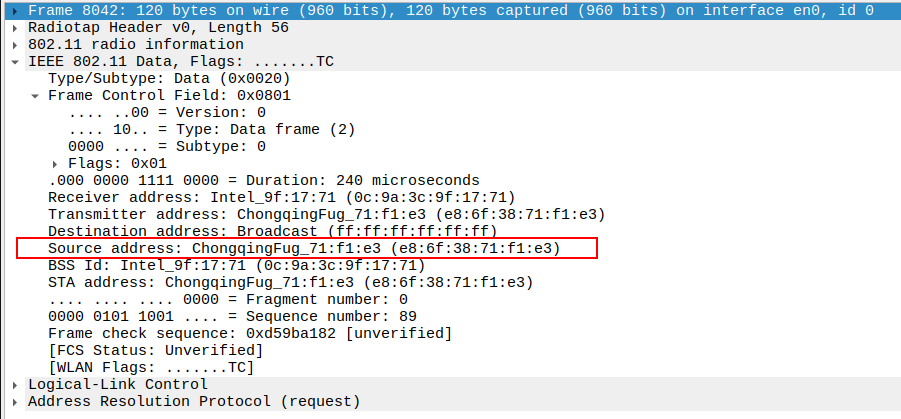The image size is (901, 419).
Task: Expand the Frame 8042 summary row
Action: click(x=14, y=10)
